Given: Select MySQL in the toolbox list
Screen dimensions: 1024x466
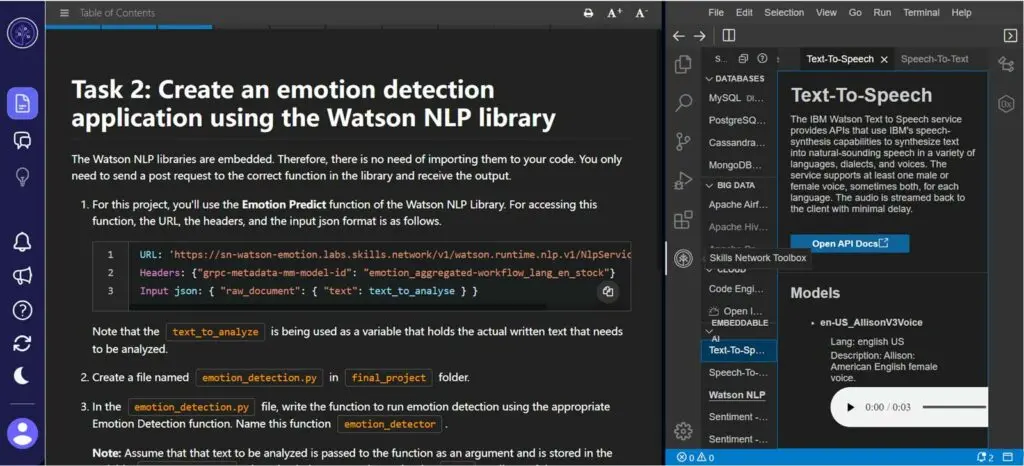Looking at the screenshot, I should [739, 98].
